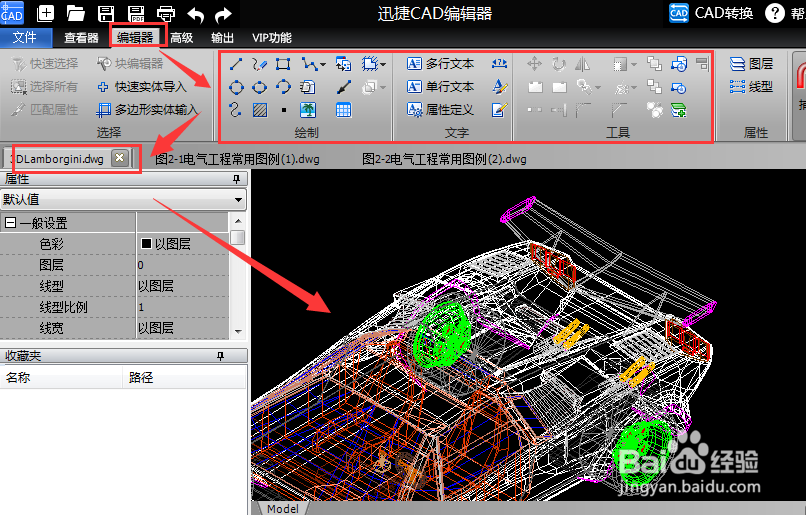
Task: Redo the last action
Action: 223,14
